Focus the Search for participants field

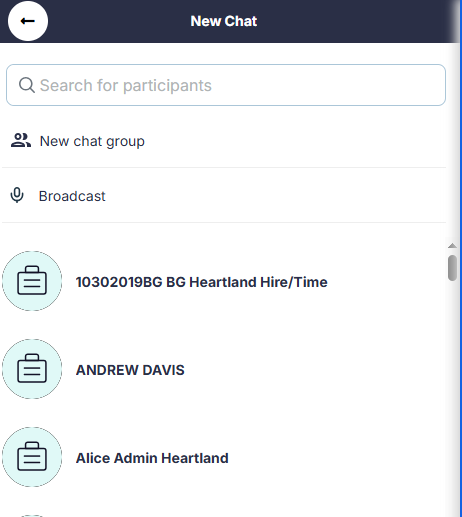tap(226, 85)
